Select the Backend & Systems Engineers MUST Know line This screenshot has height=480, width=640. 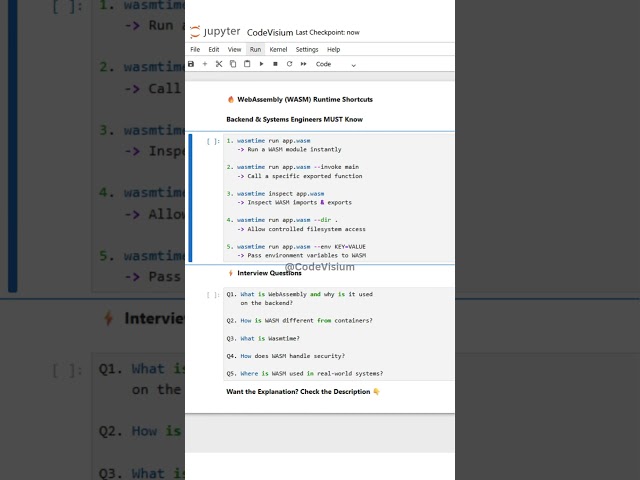294,120
